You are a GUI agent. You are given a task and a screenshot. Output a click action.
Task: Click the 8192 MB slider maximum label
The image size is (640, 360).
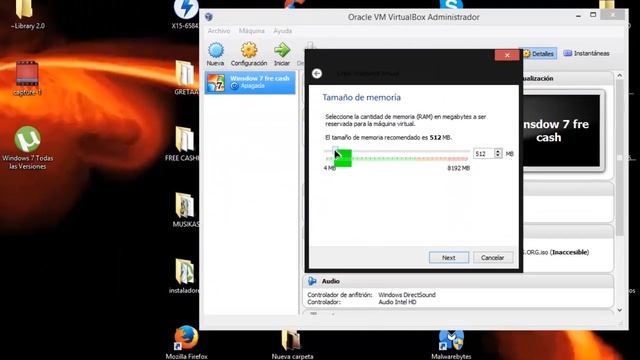pos(458,168)
